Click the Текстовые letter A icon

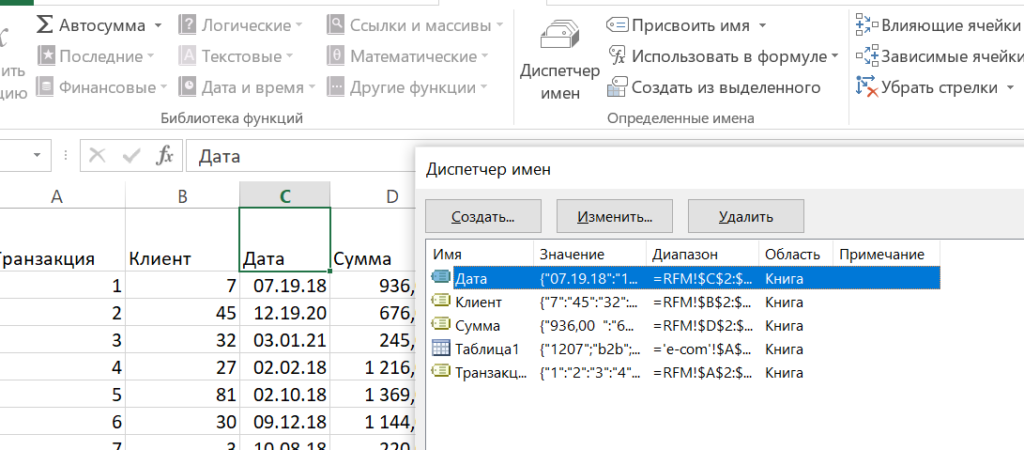(187, 56)
